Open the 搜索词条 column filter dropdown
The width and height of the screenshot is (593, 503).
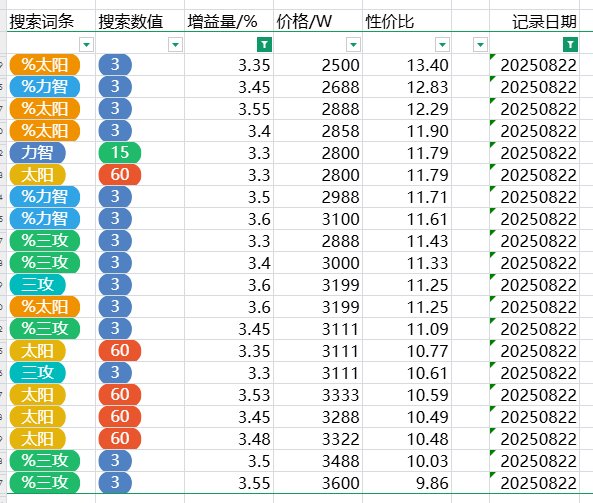coord(87,45)
